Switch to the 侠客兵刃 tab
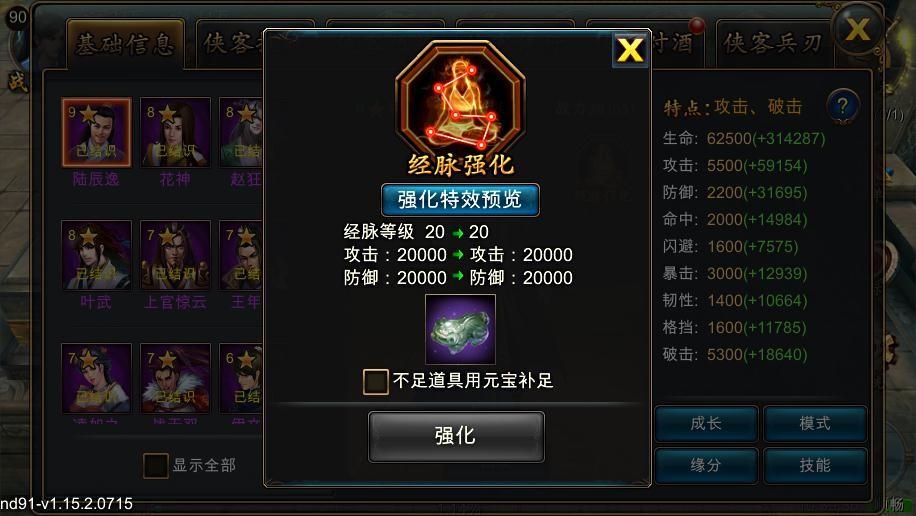This screenshot has height=516, width=916. [773, 43]
